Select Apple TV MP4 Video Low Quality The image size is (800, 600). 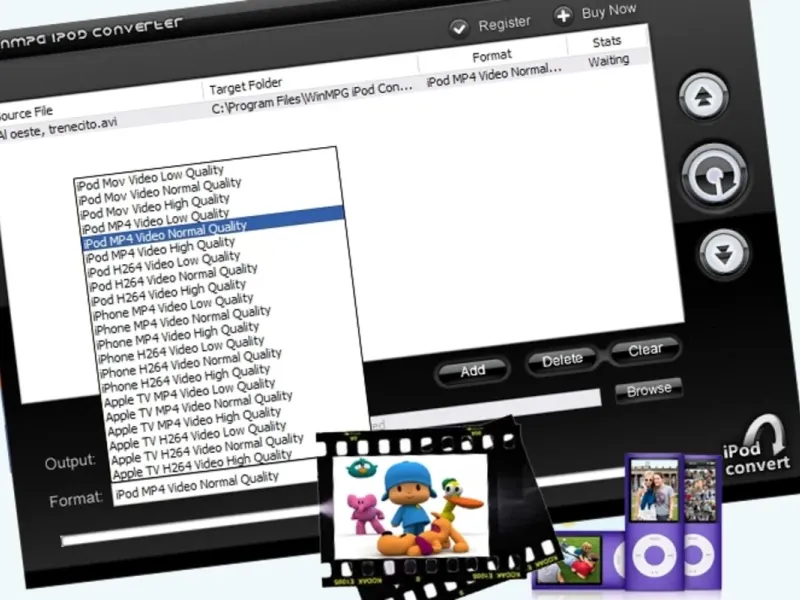[190, 392]
